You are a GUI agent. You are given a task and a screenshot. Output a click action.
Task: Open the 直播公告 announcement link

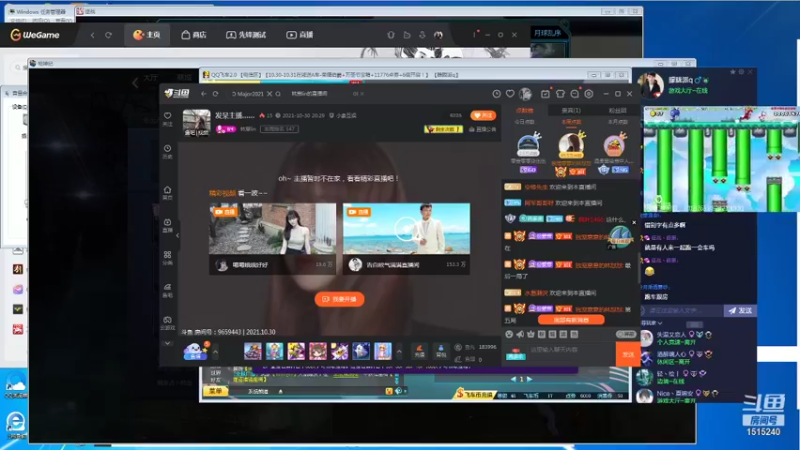click(x=482, y=130)
